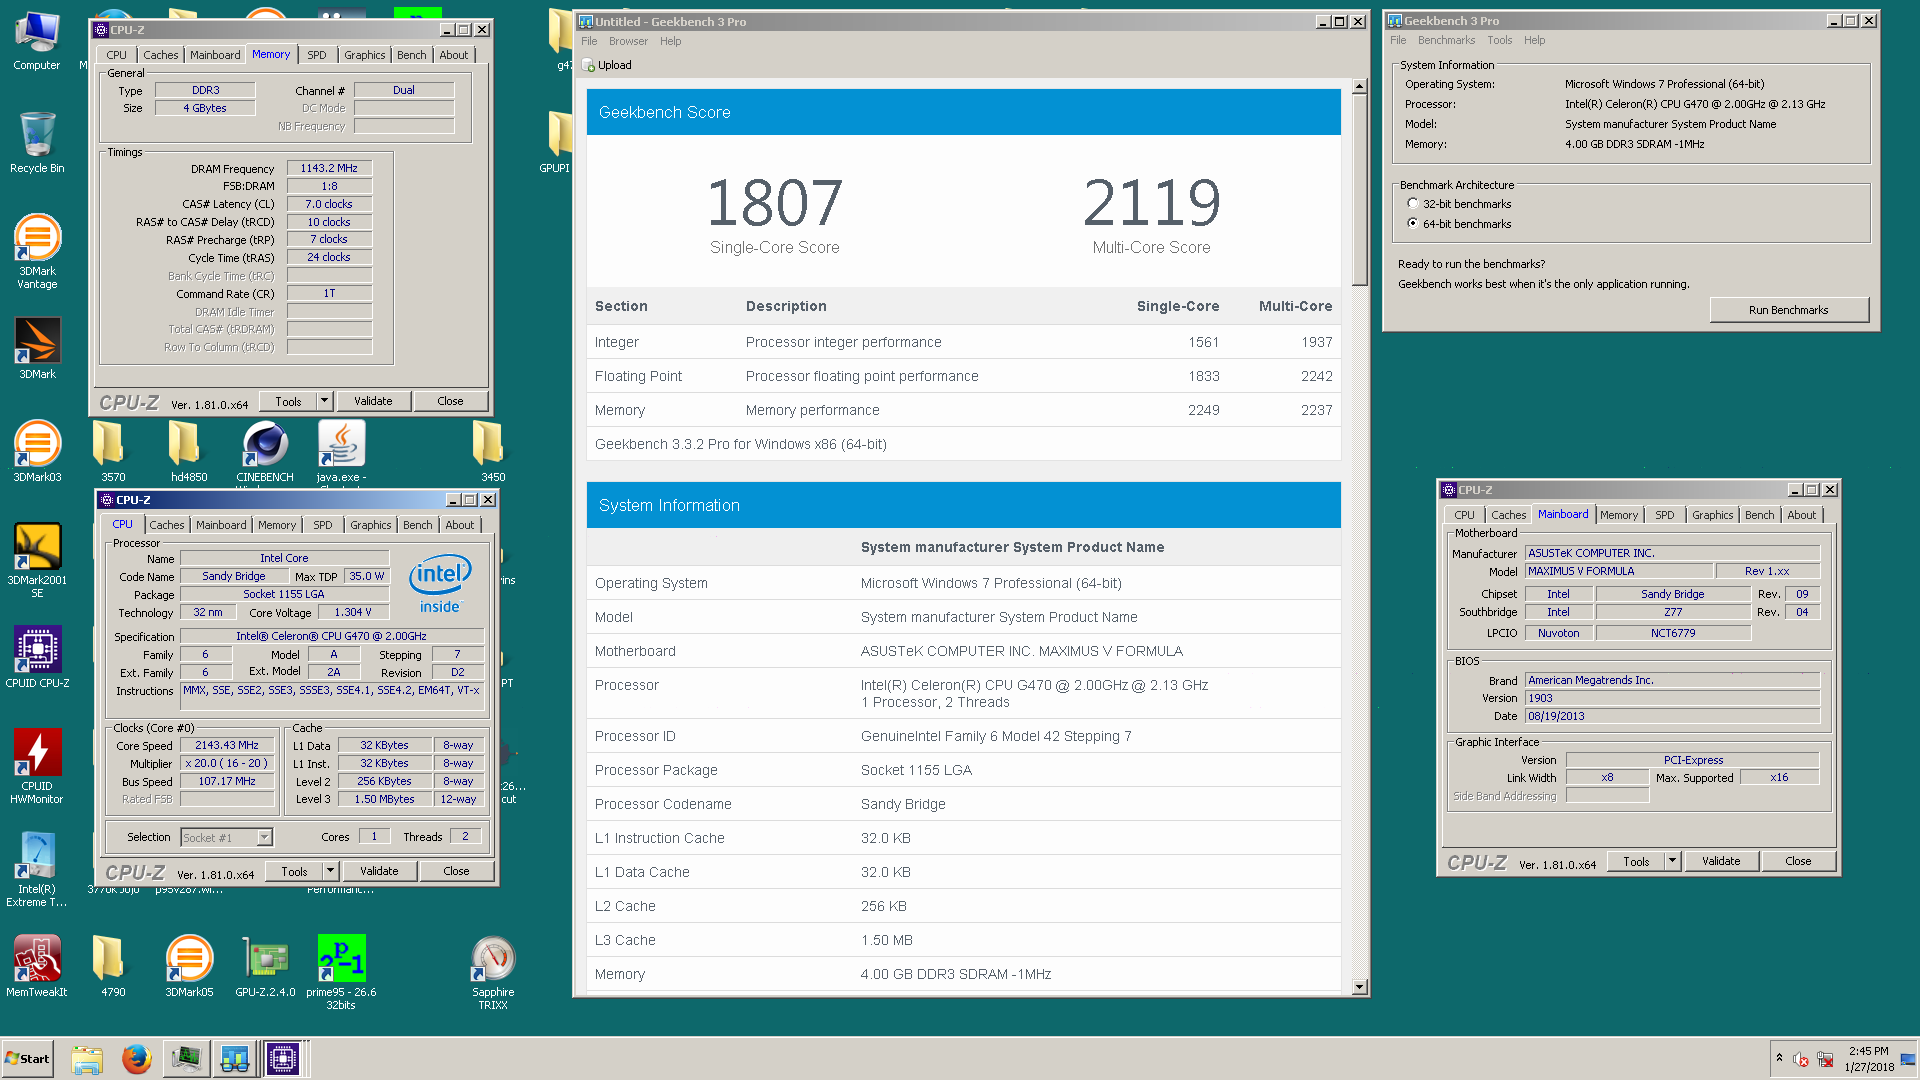Viewport: 1920px width, 1080px height.
Task: Open Caches tab in CPU-Z CPU window
Action: (x=167, y=525)
